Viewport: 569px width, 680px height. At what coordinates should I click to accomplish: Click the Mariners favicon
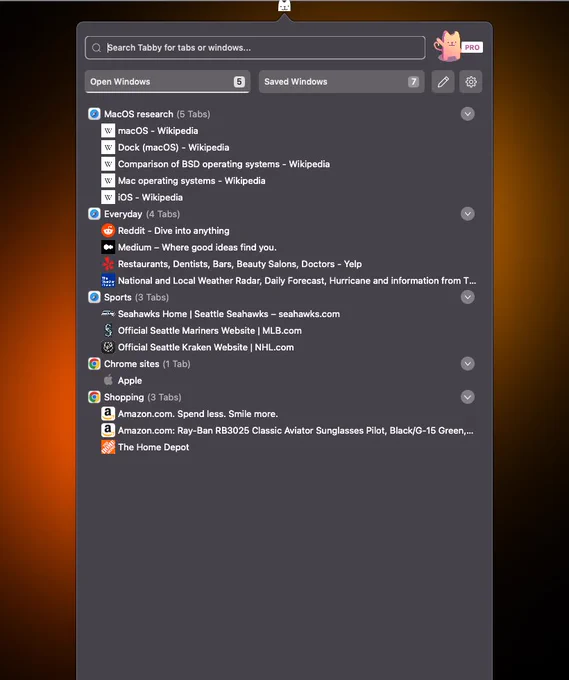point(108,330)
